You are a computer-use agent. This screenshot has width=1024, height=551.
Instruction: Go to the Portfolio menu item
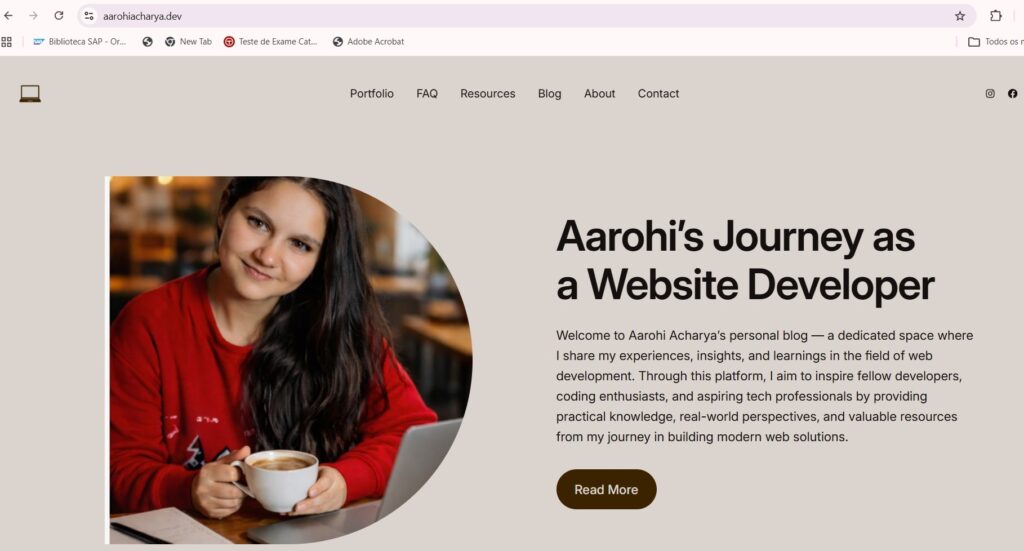coord(372,93)
